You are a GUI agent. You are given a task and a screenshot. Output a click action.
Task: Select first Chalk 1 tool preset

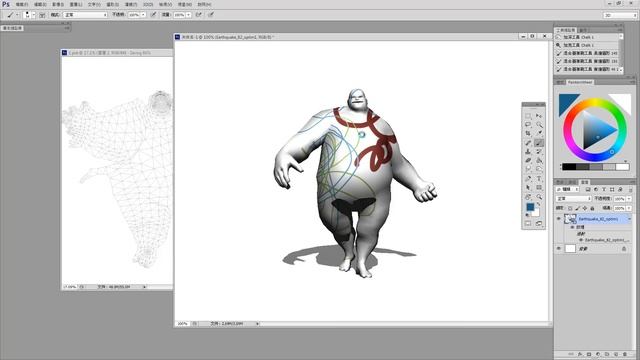click(x=587, y=37)
